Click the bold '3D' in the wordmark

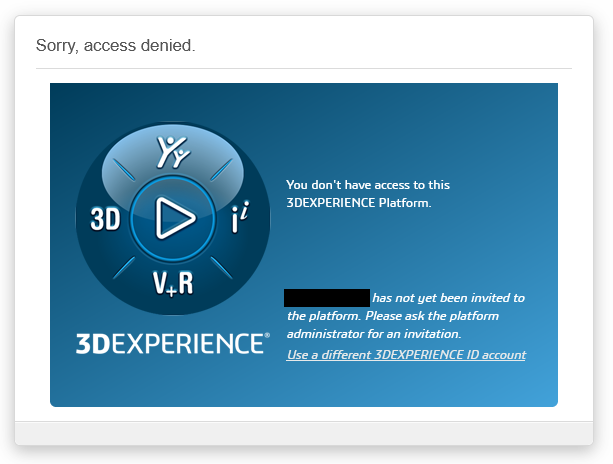tap(93, 344)
